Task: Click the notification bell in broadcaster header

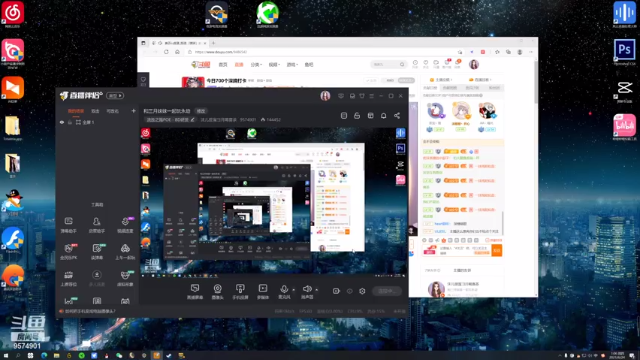Action: point(384,116)
